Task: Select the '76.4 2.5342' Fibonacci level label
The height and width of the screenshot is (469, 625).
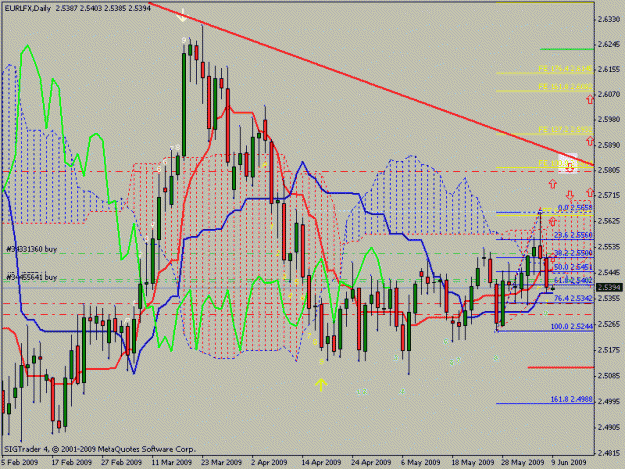Action: click(x=573, y=298)
